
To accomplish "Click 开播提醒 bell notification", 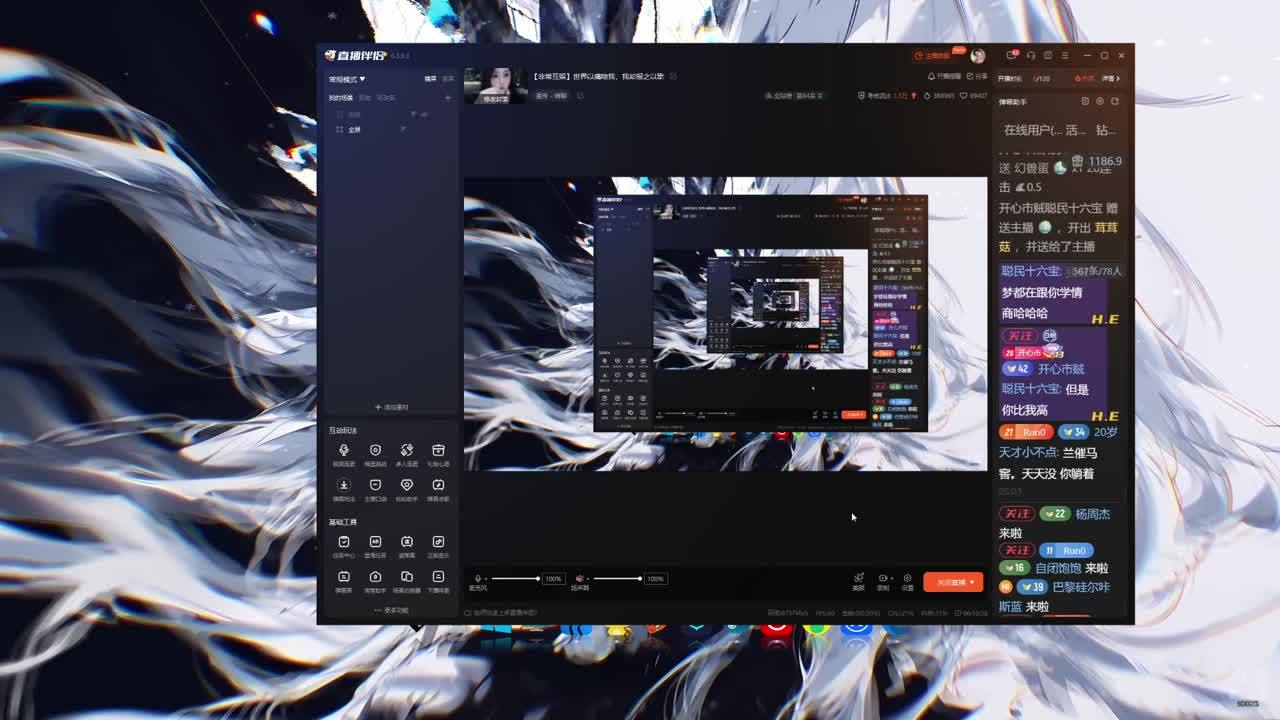I will point(945,76).
